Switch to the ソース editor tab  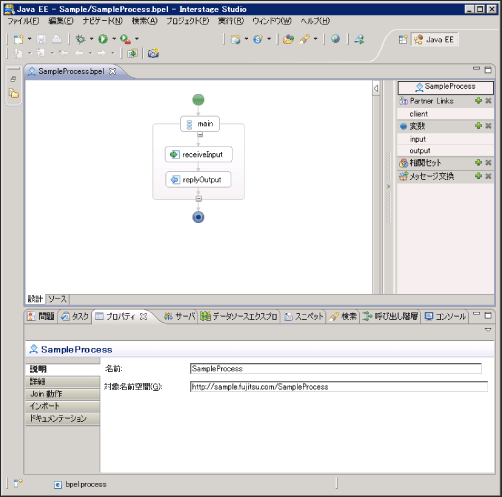pyautogui.click(x=57, y=299)
